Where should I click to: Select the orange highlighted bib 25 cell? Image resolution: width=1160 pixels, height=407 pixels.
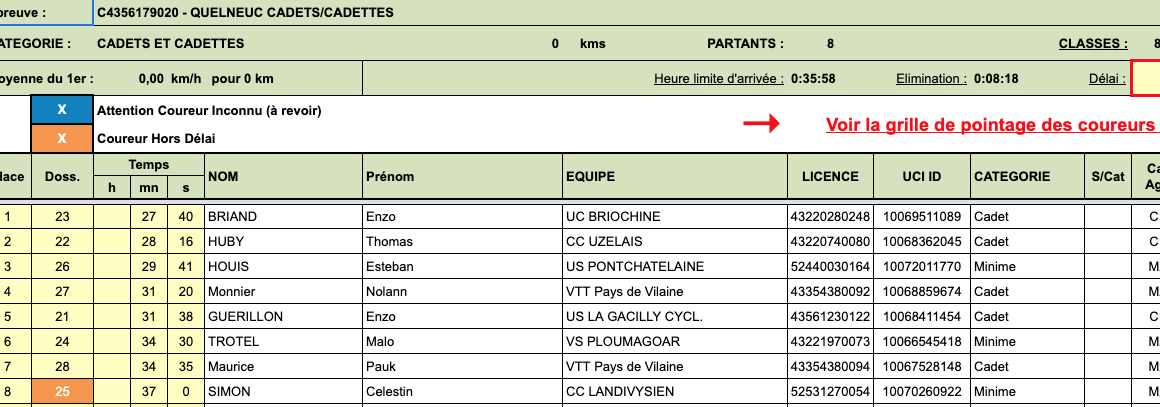(x=62, y=391)
